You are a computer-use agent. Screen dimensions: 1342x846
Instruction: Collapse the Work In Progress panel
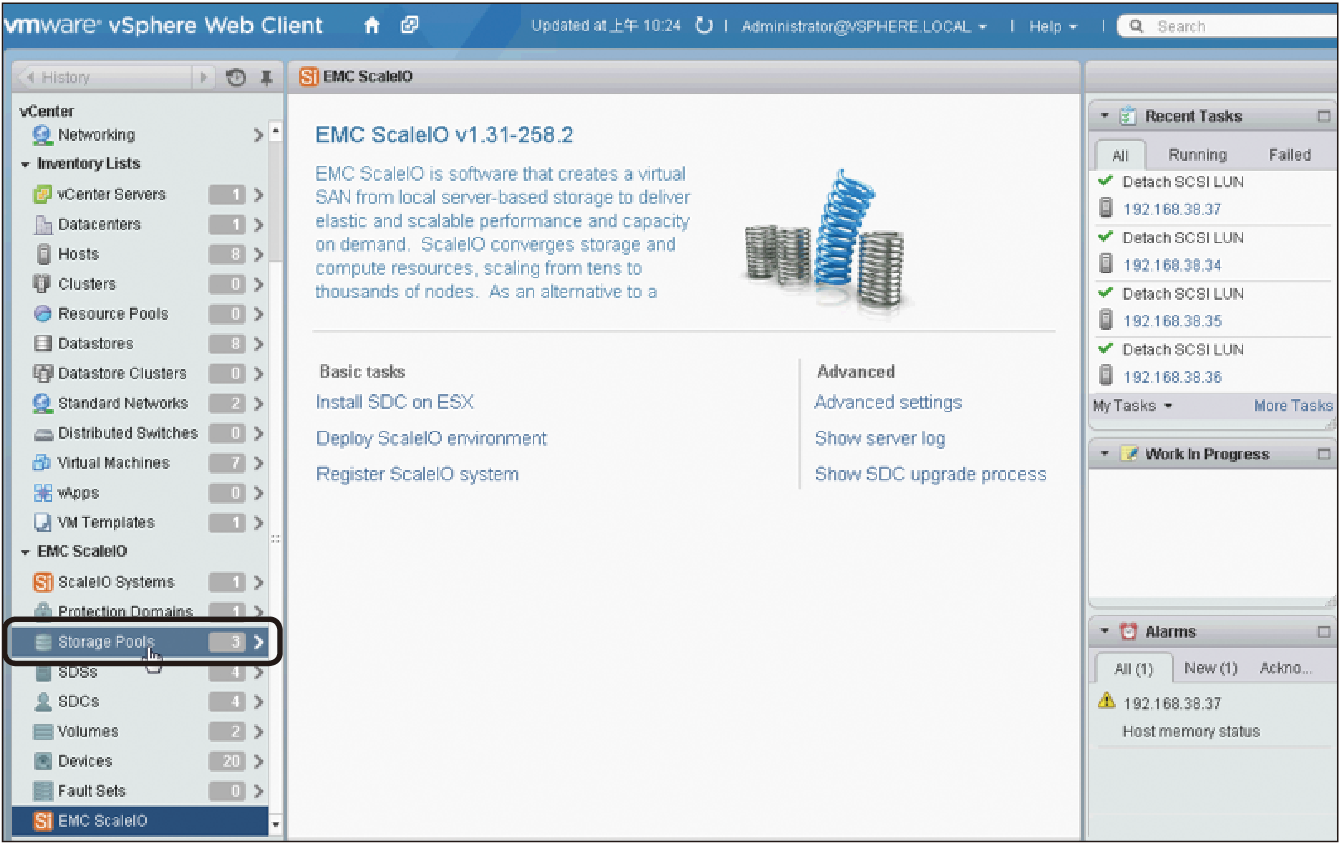click(x=1104, y=454)
